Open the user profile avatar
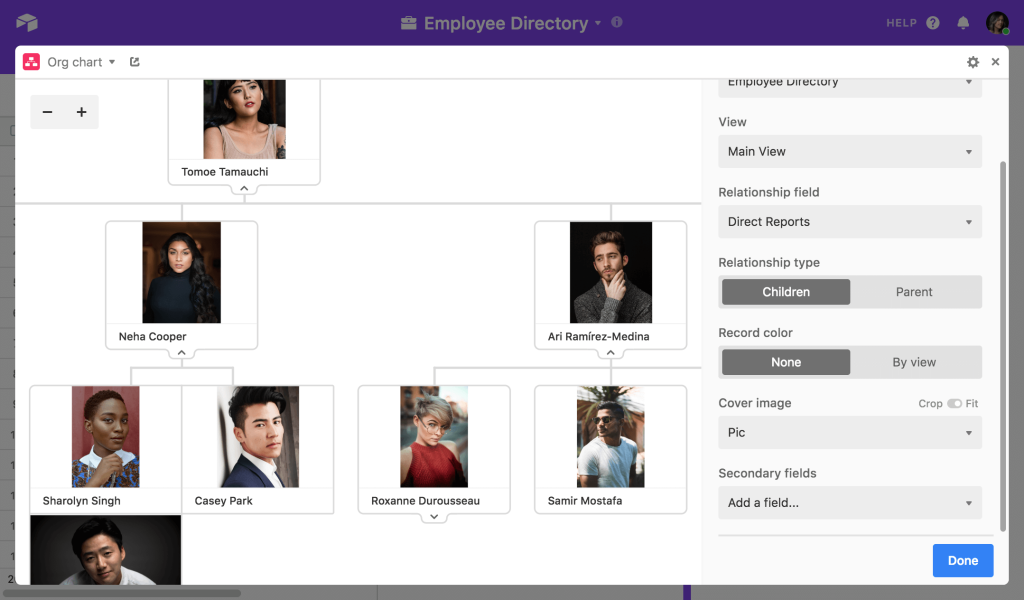The image size is (1024, 600). (997, 23)
